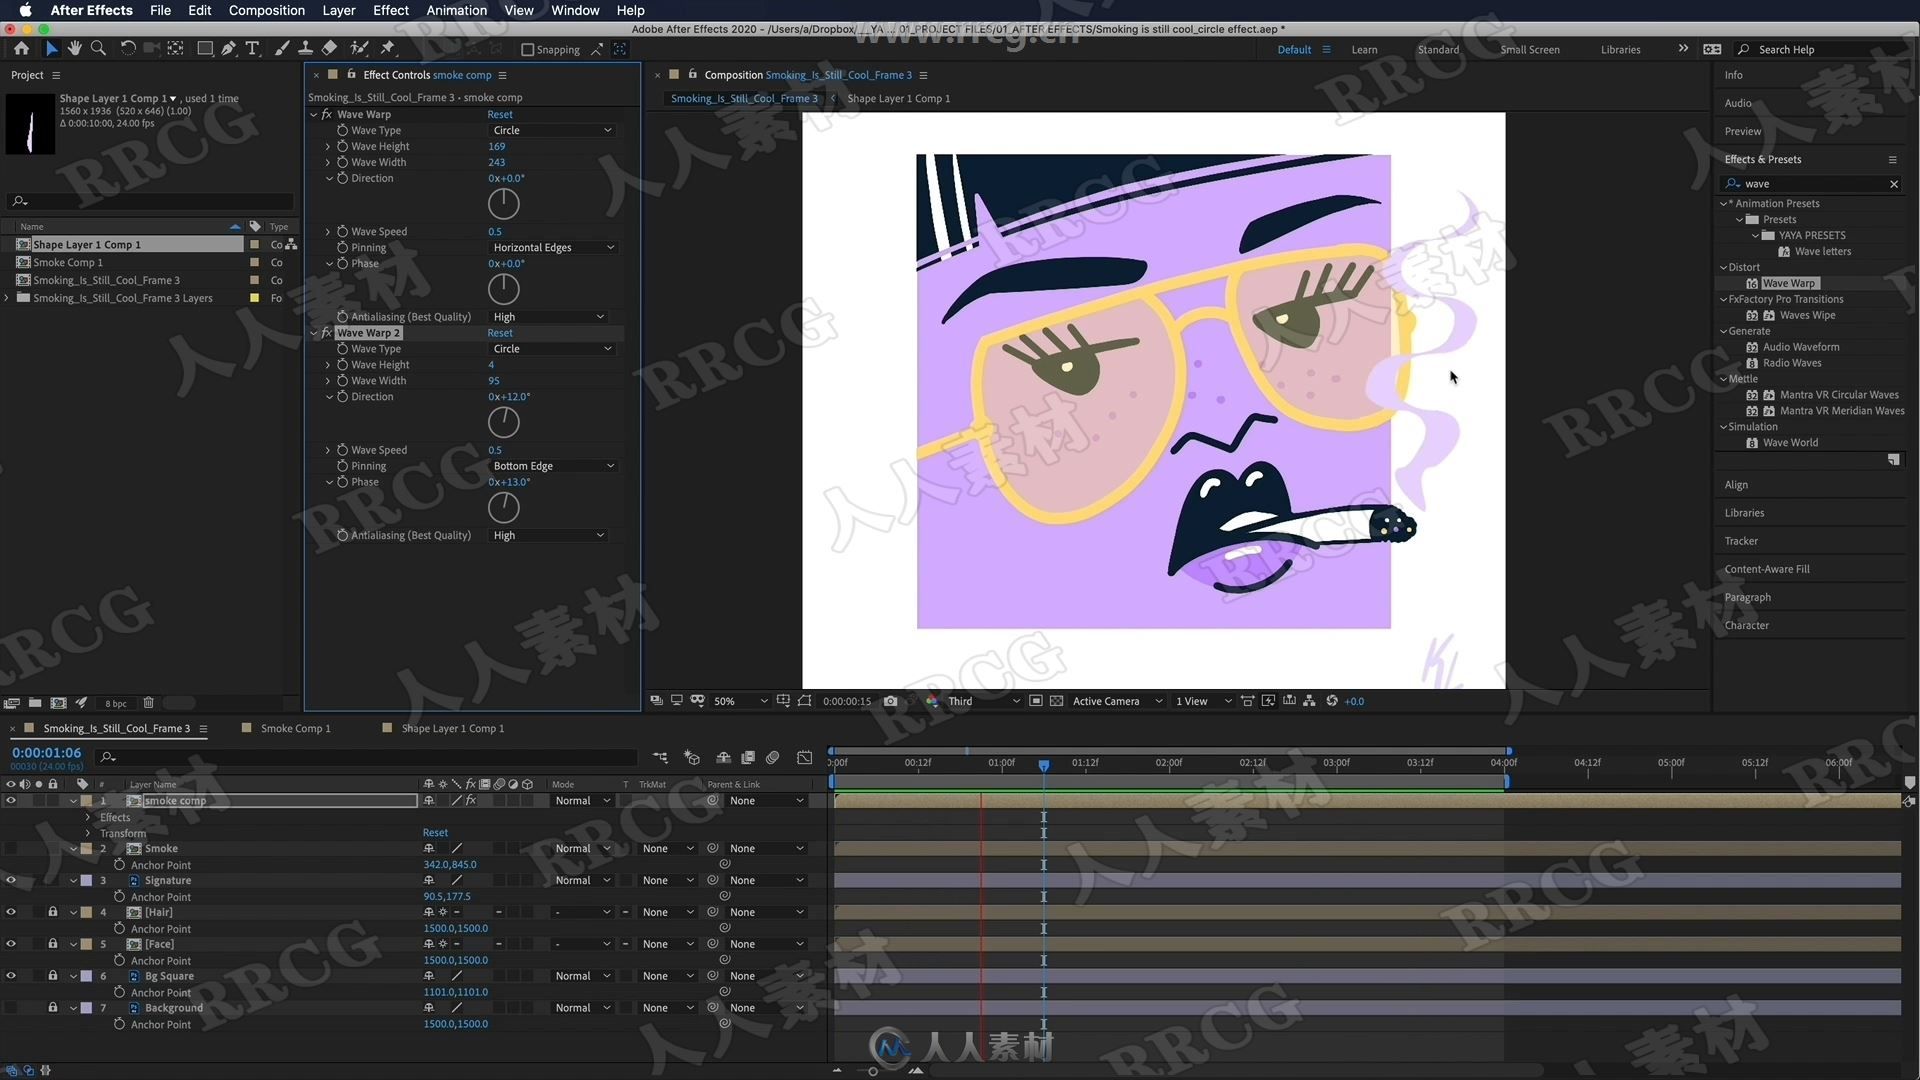Open Pinning Bottom Edge dropdown

553,466
